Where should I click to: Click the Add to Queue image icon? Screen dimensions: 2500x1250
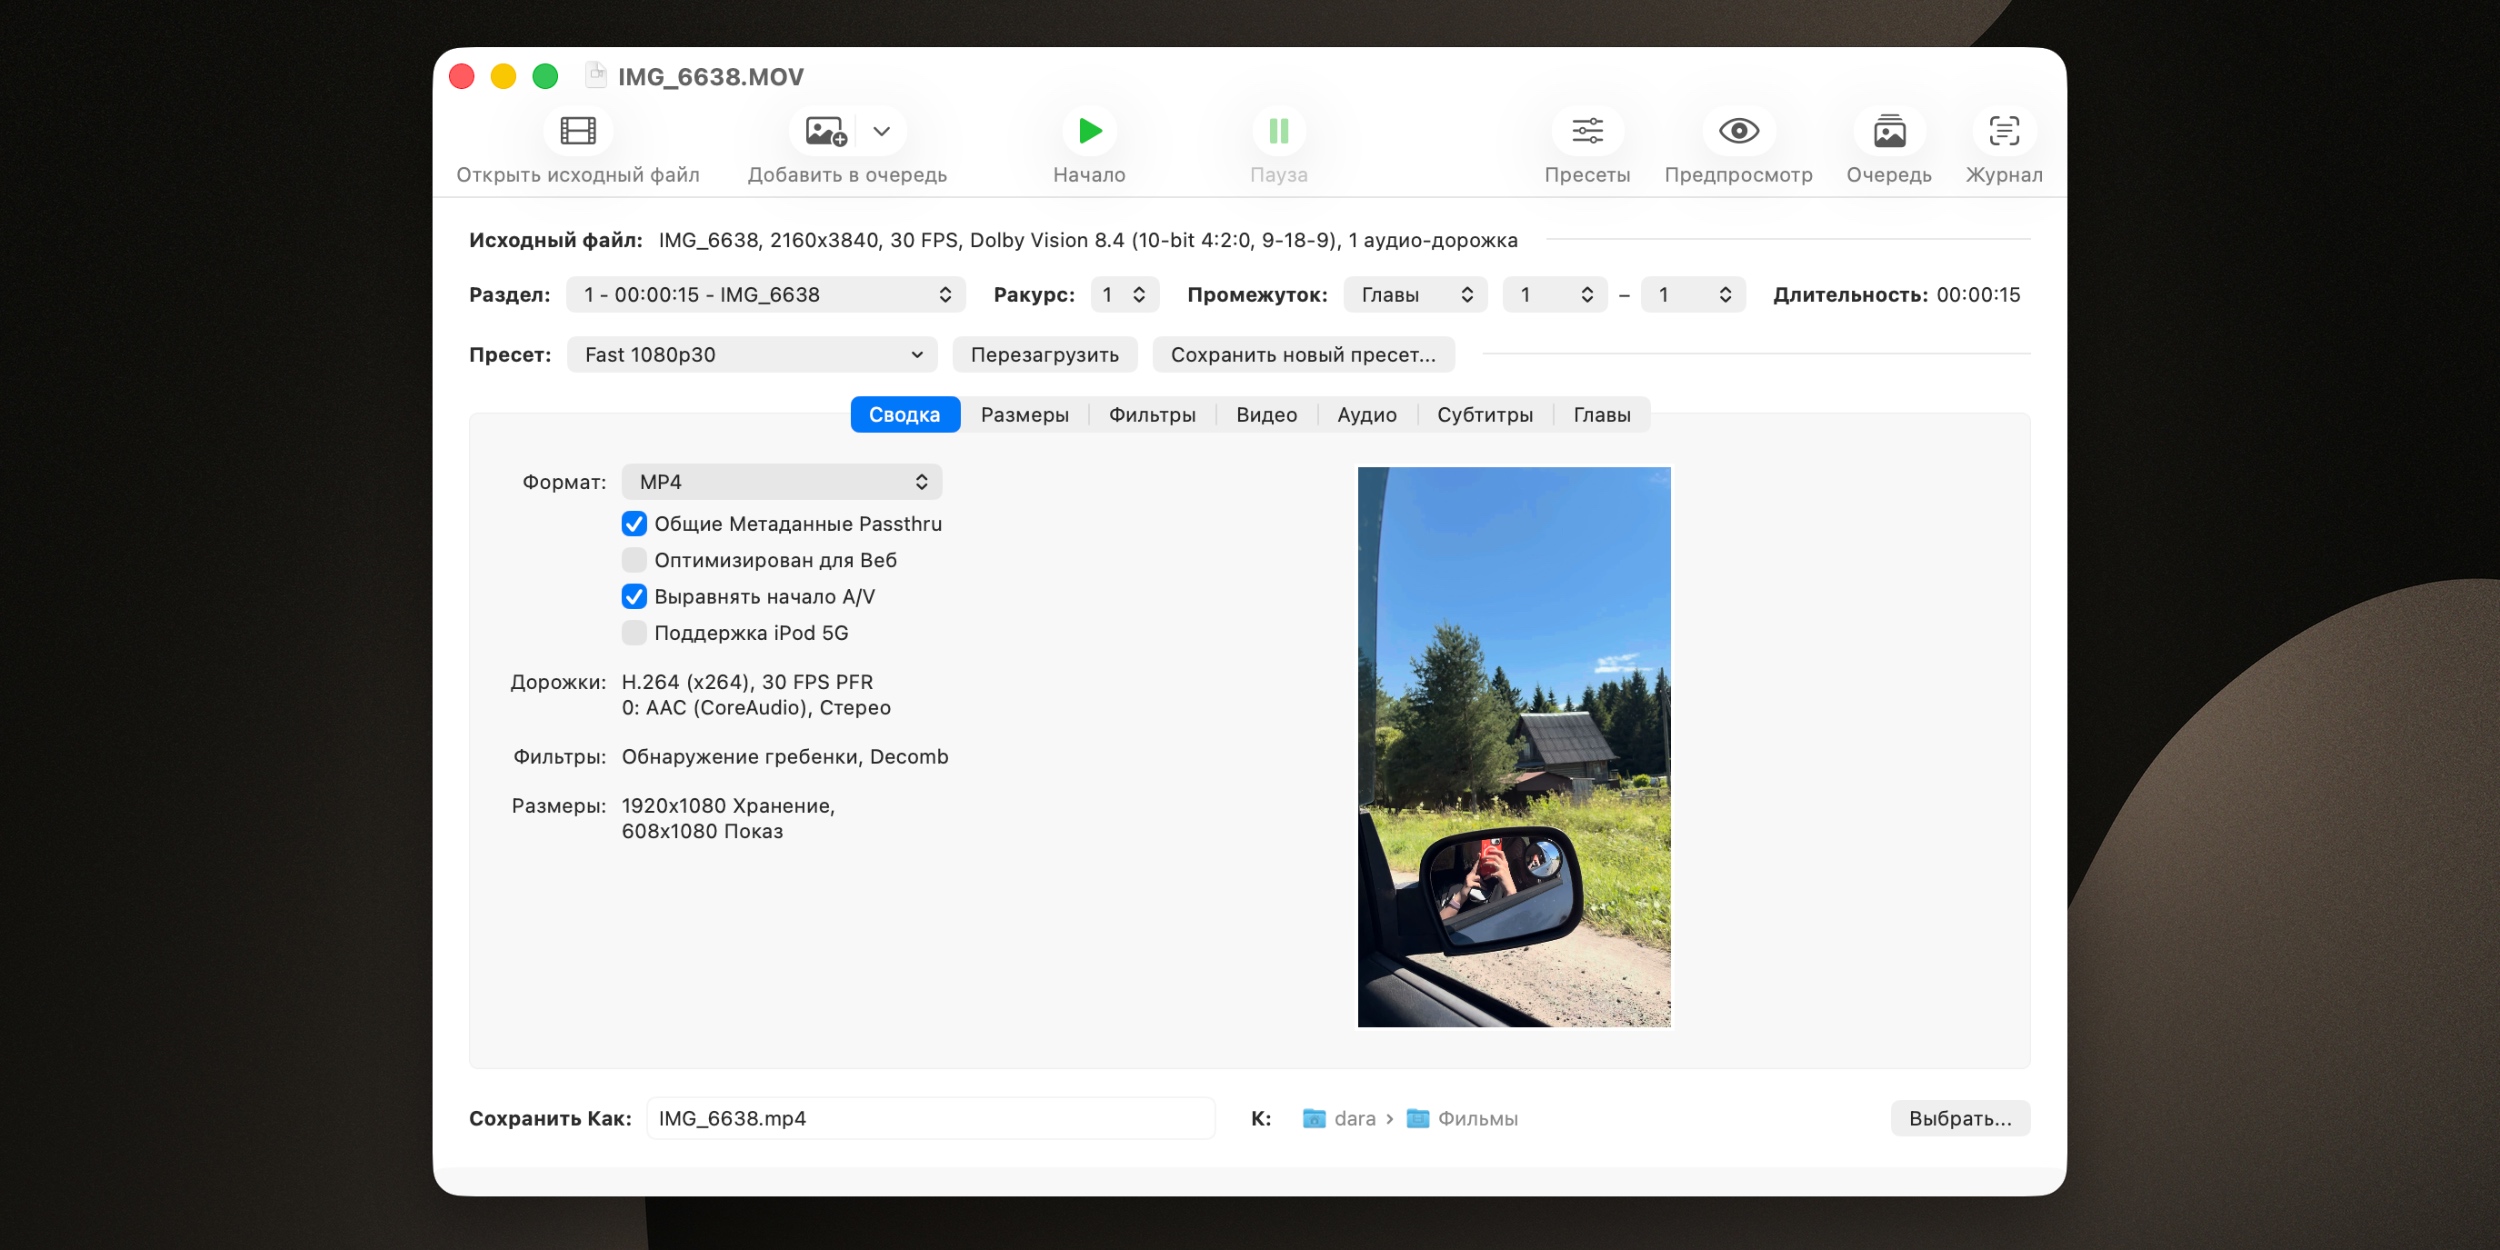(x=826, y=131)
